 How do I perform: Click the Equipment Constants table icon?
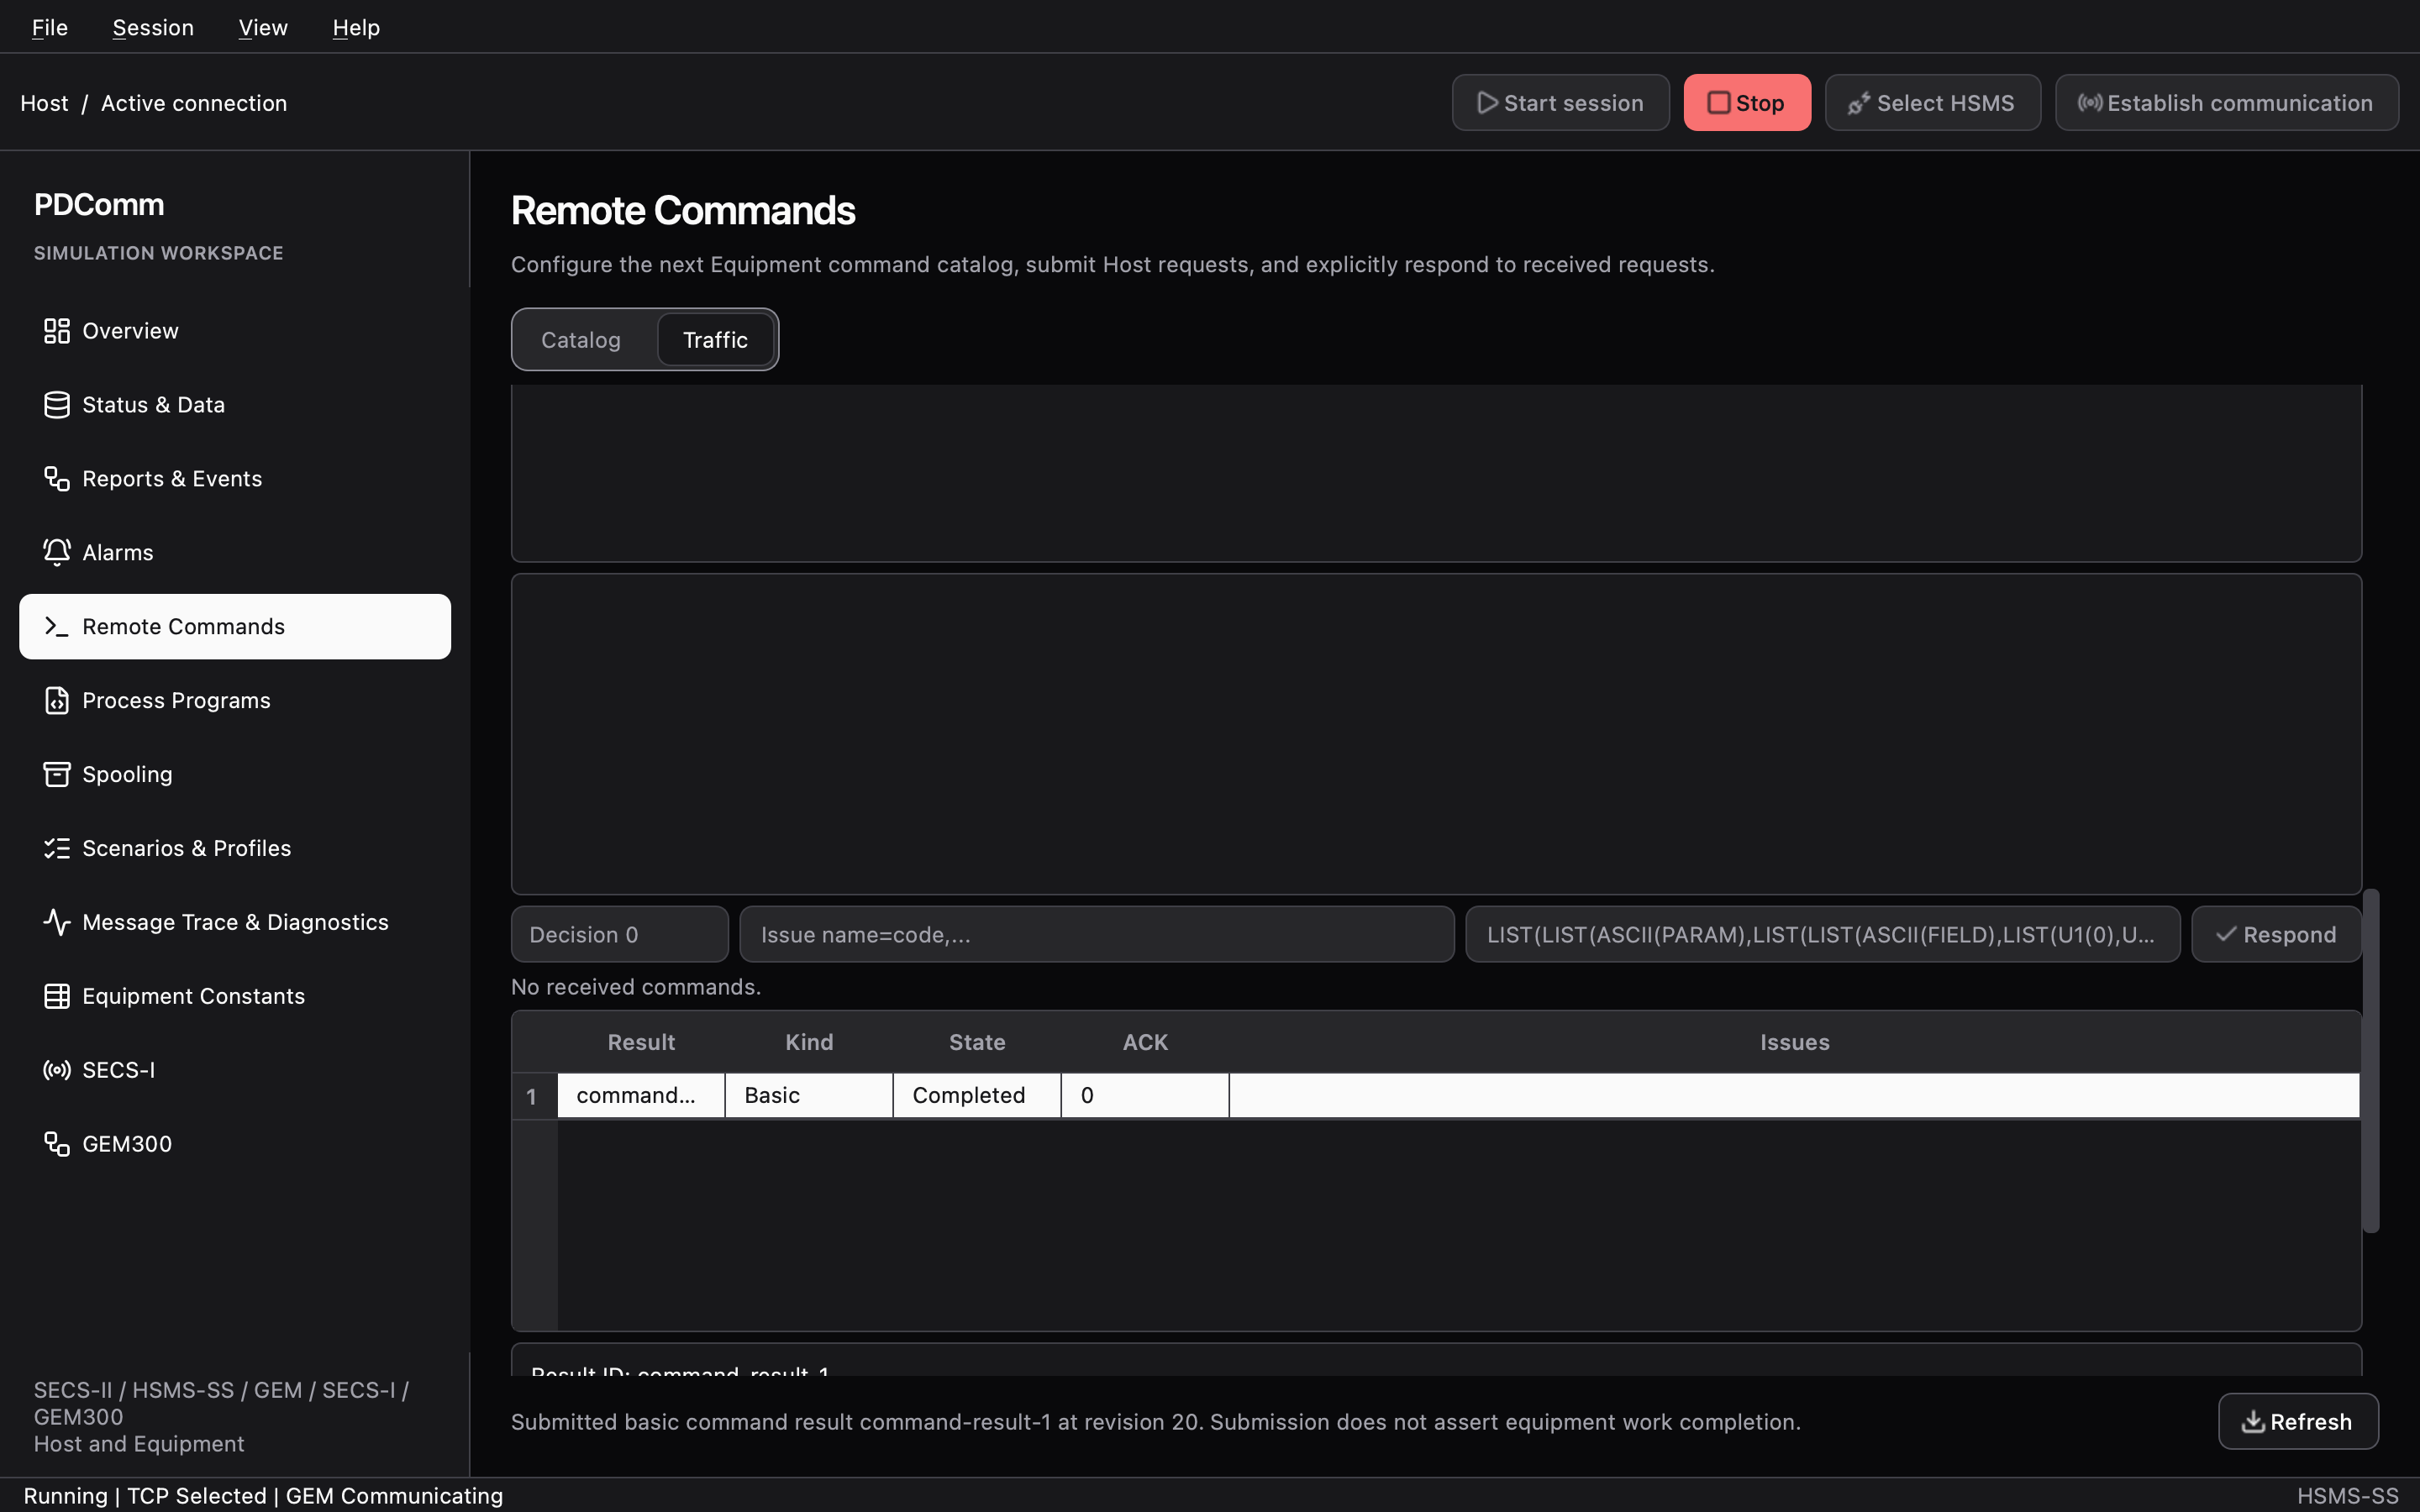56,997
